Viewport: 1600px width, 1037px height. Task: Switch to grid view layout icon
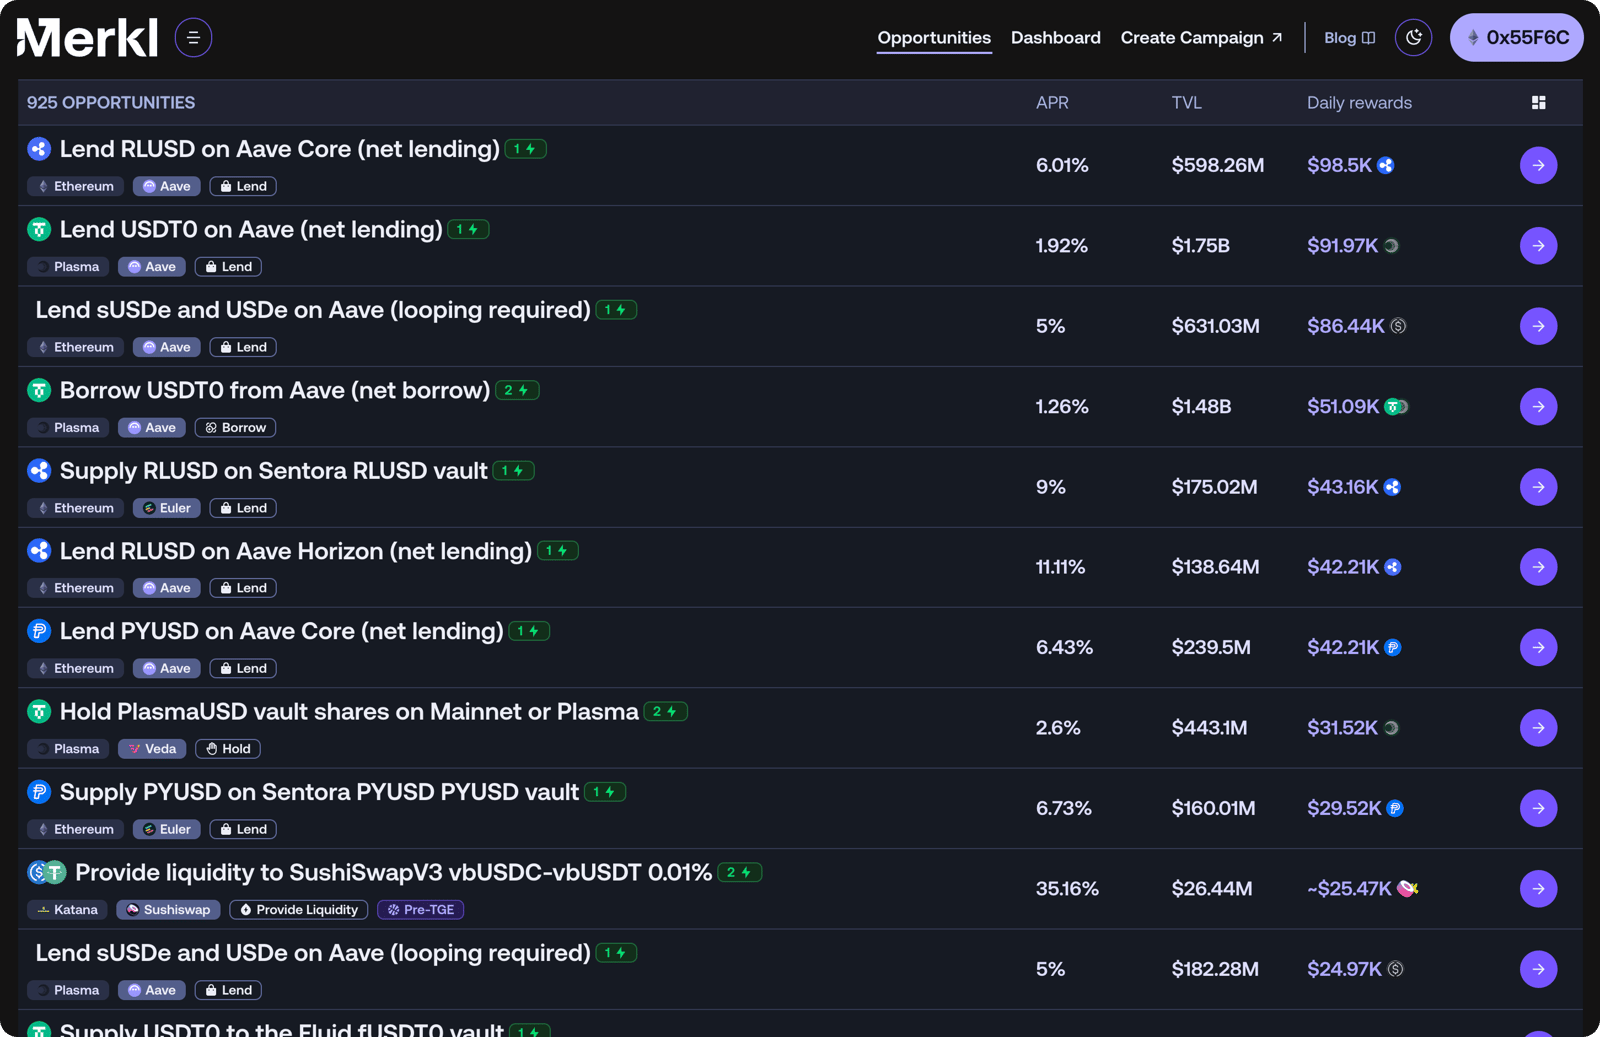click(x=1538, y=103)
